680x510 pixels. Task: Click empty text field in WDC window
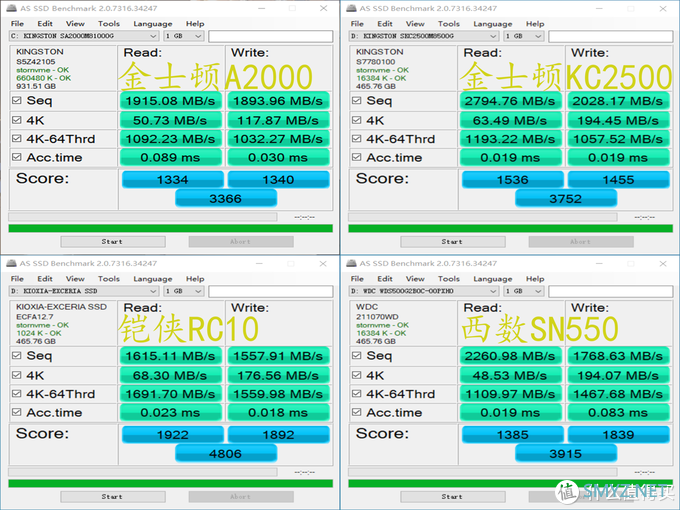611,291
